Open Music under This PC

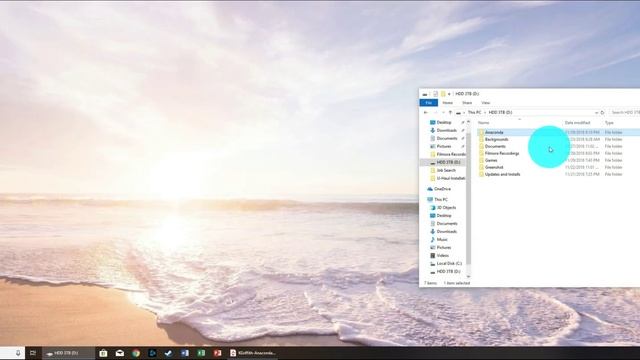tap(442, 240)
